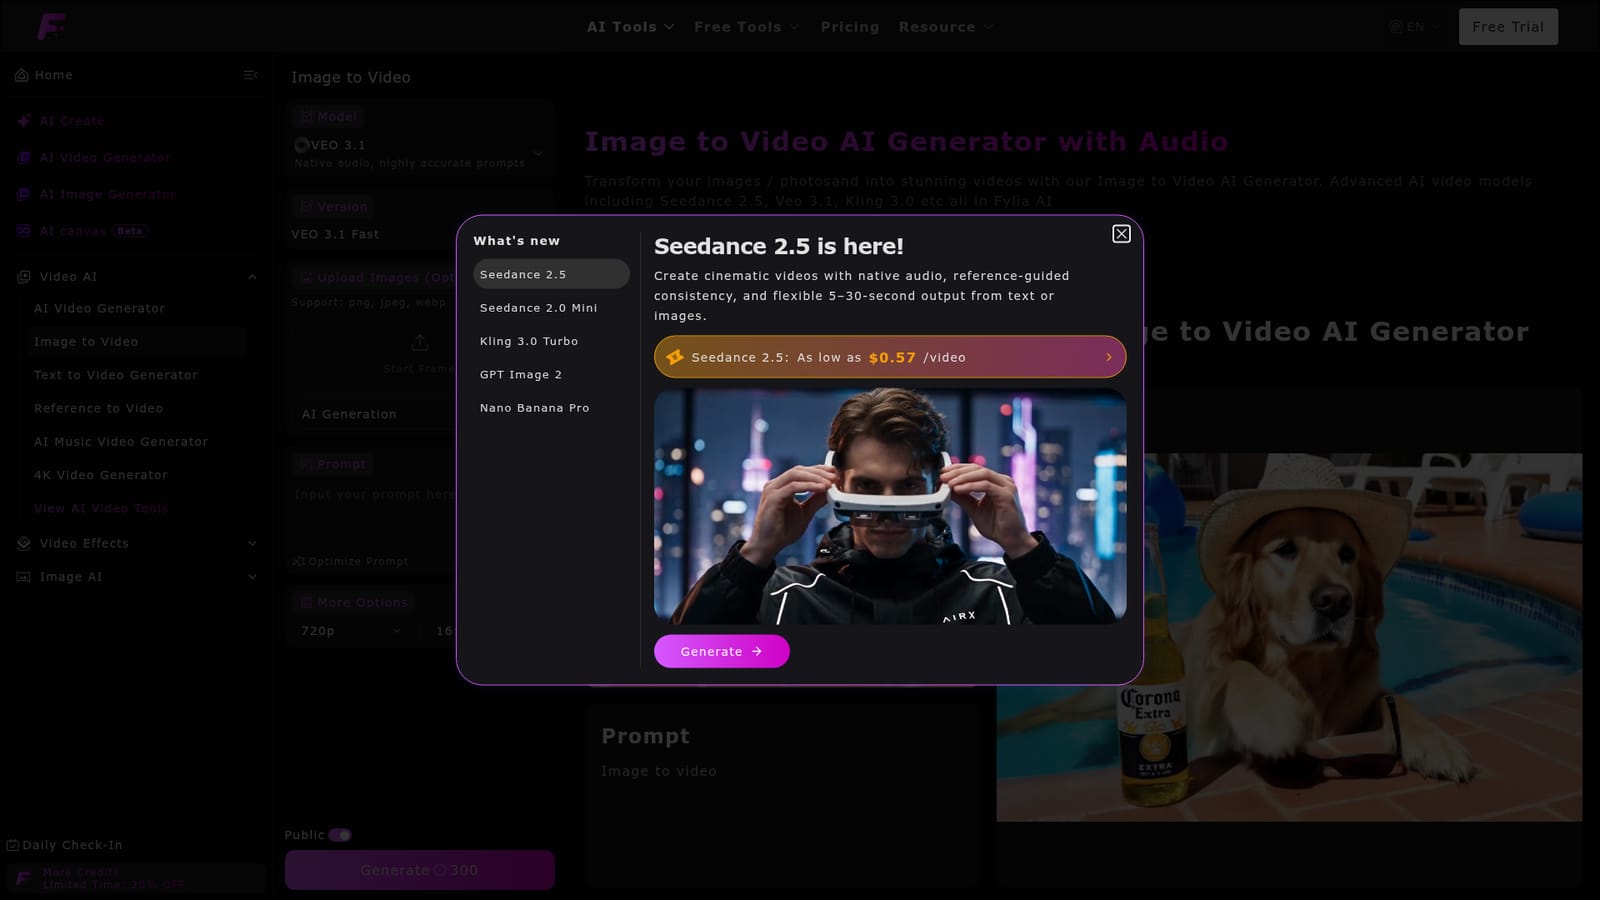Open AI Video Generator with purple icon

point(94,158)
